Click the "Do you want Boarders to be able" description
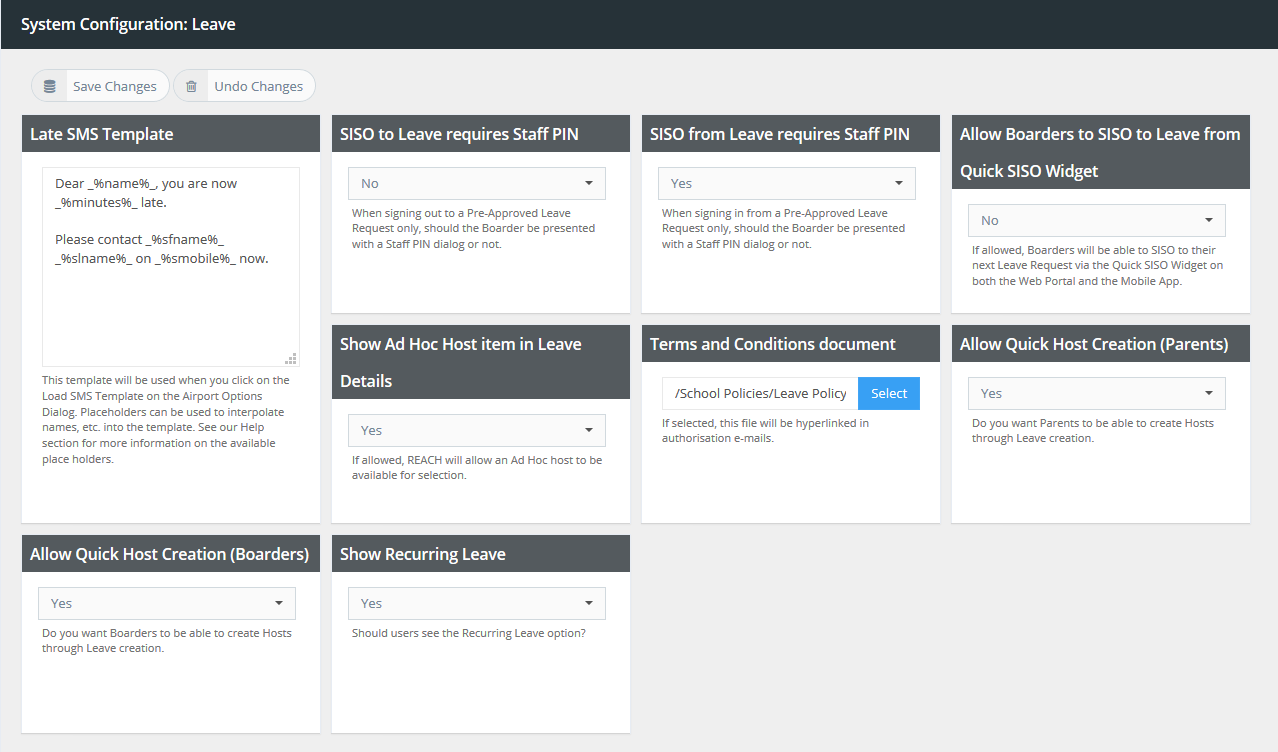 (x=167, y=640)
